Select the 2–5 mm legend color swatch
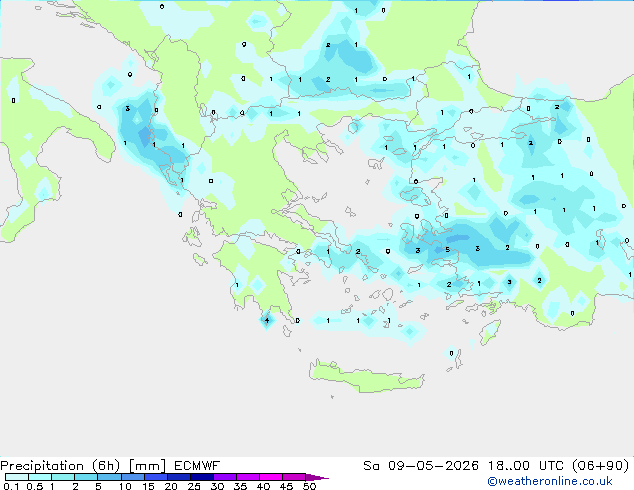 86,477
